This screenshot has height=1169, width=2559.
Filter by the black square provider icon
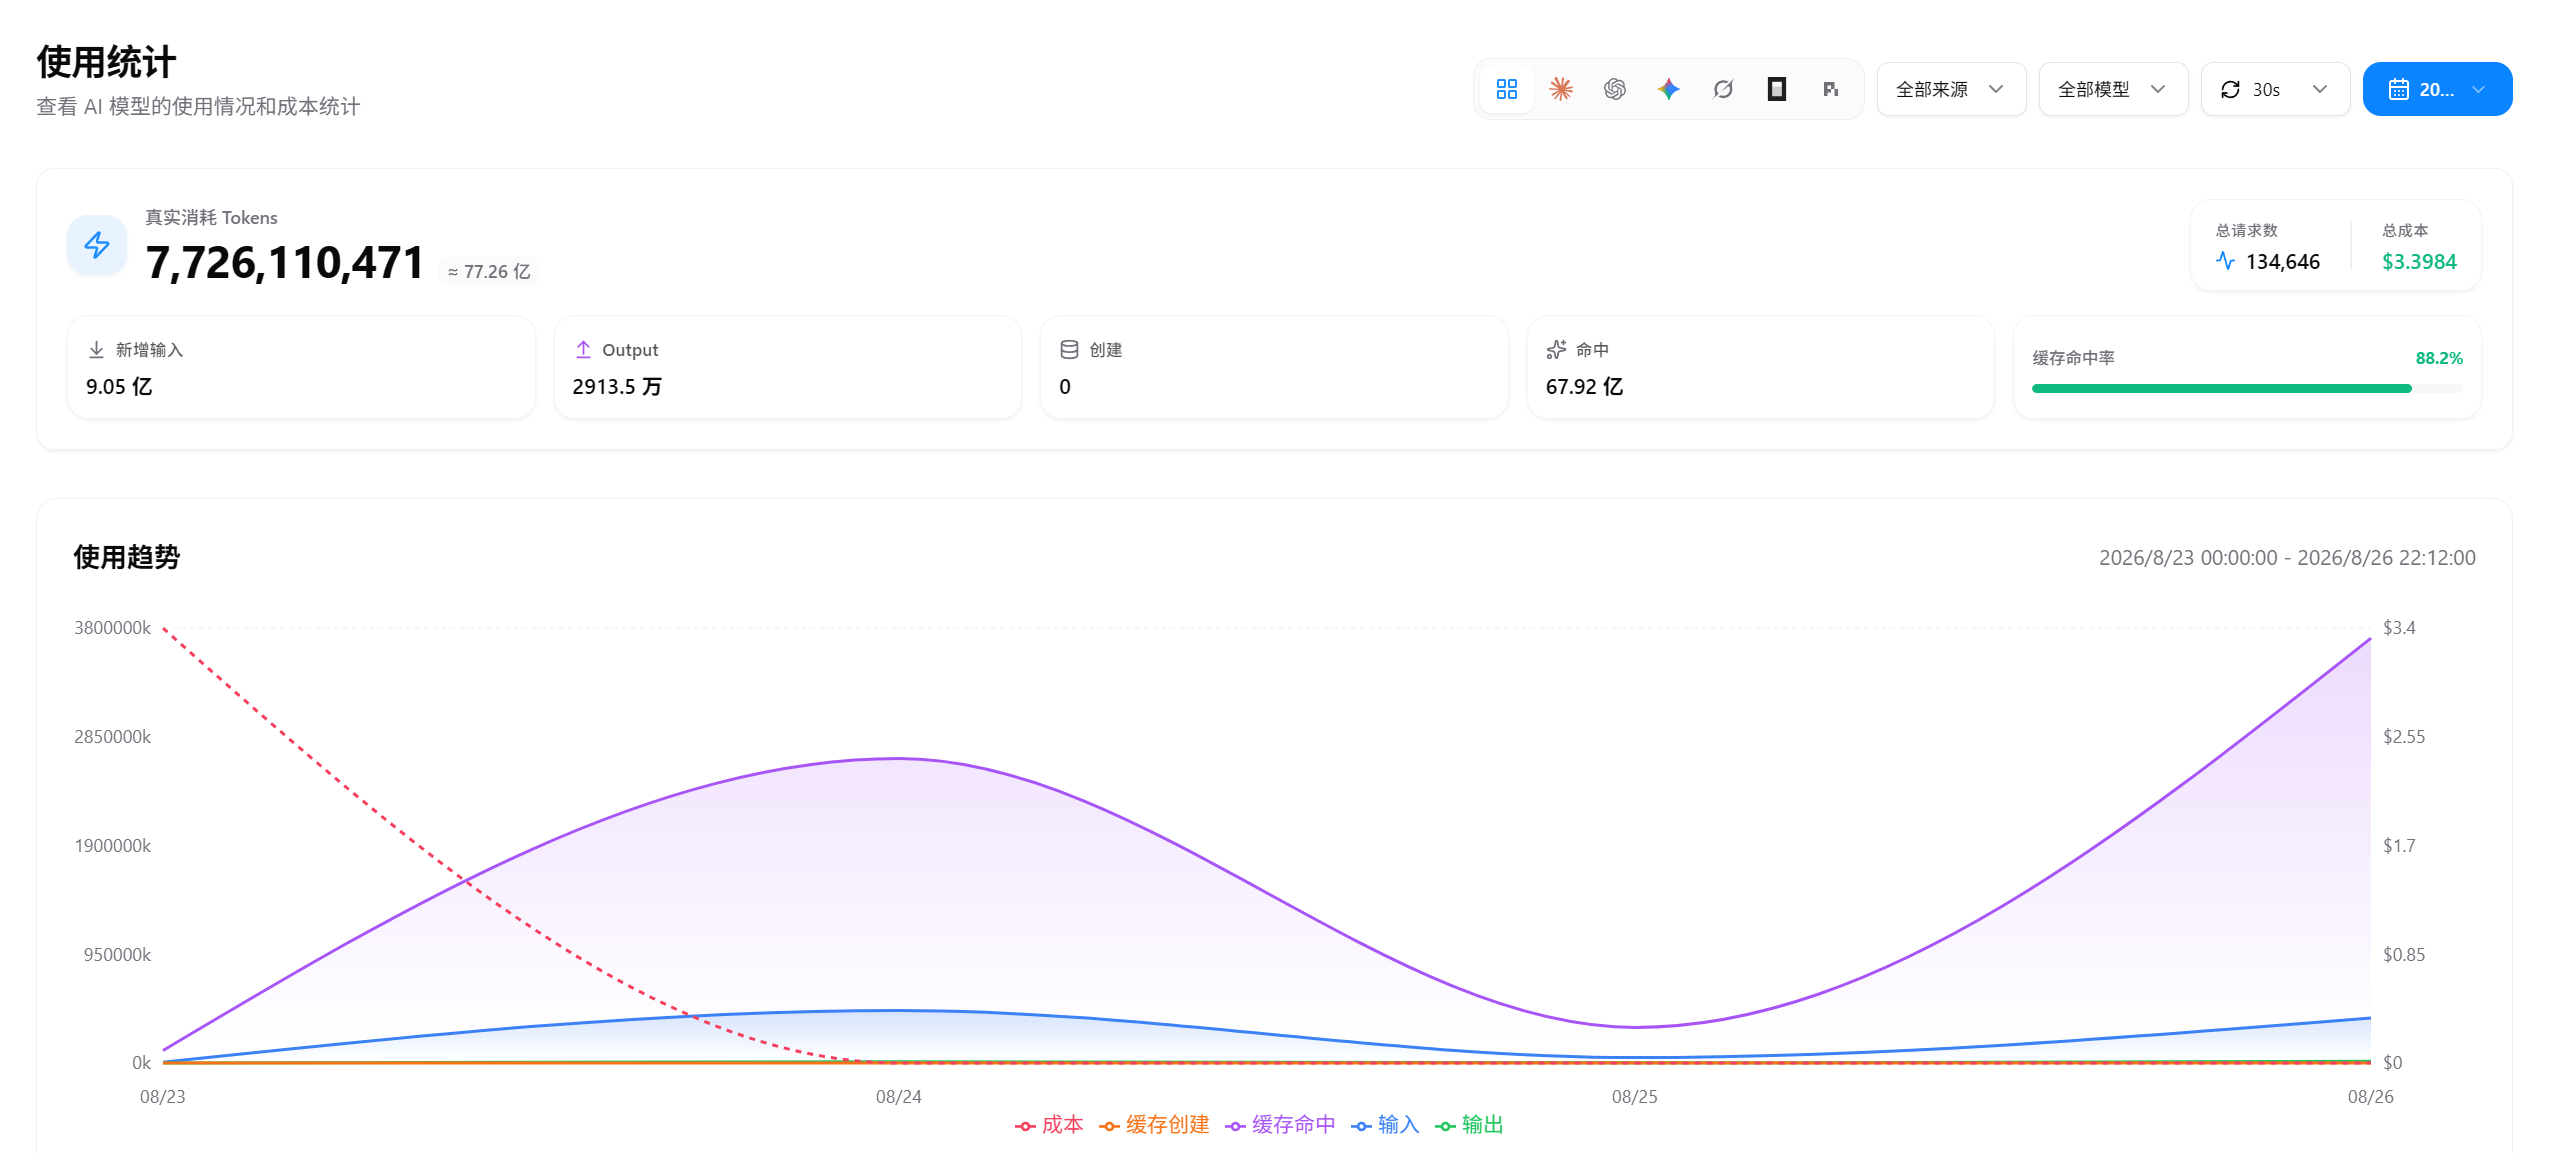[x=1776, y=89]
